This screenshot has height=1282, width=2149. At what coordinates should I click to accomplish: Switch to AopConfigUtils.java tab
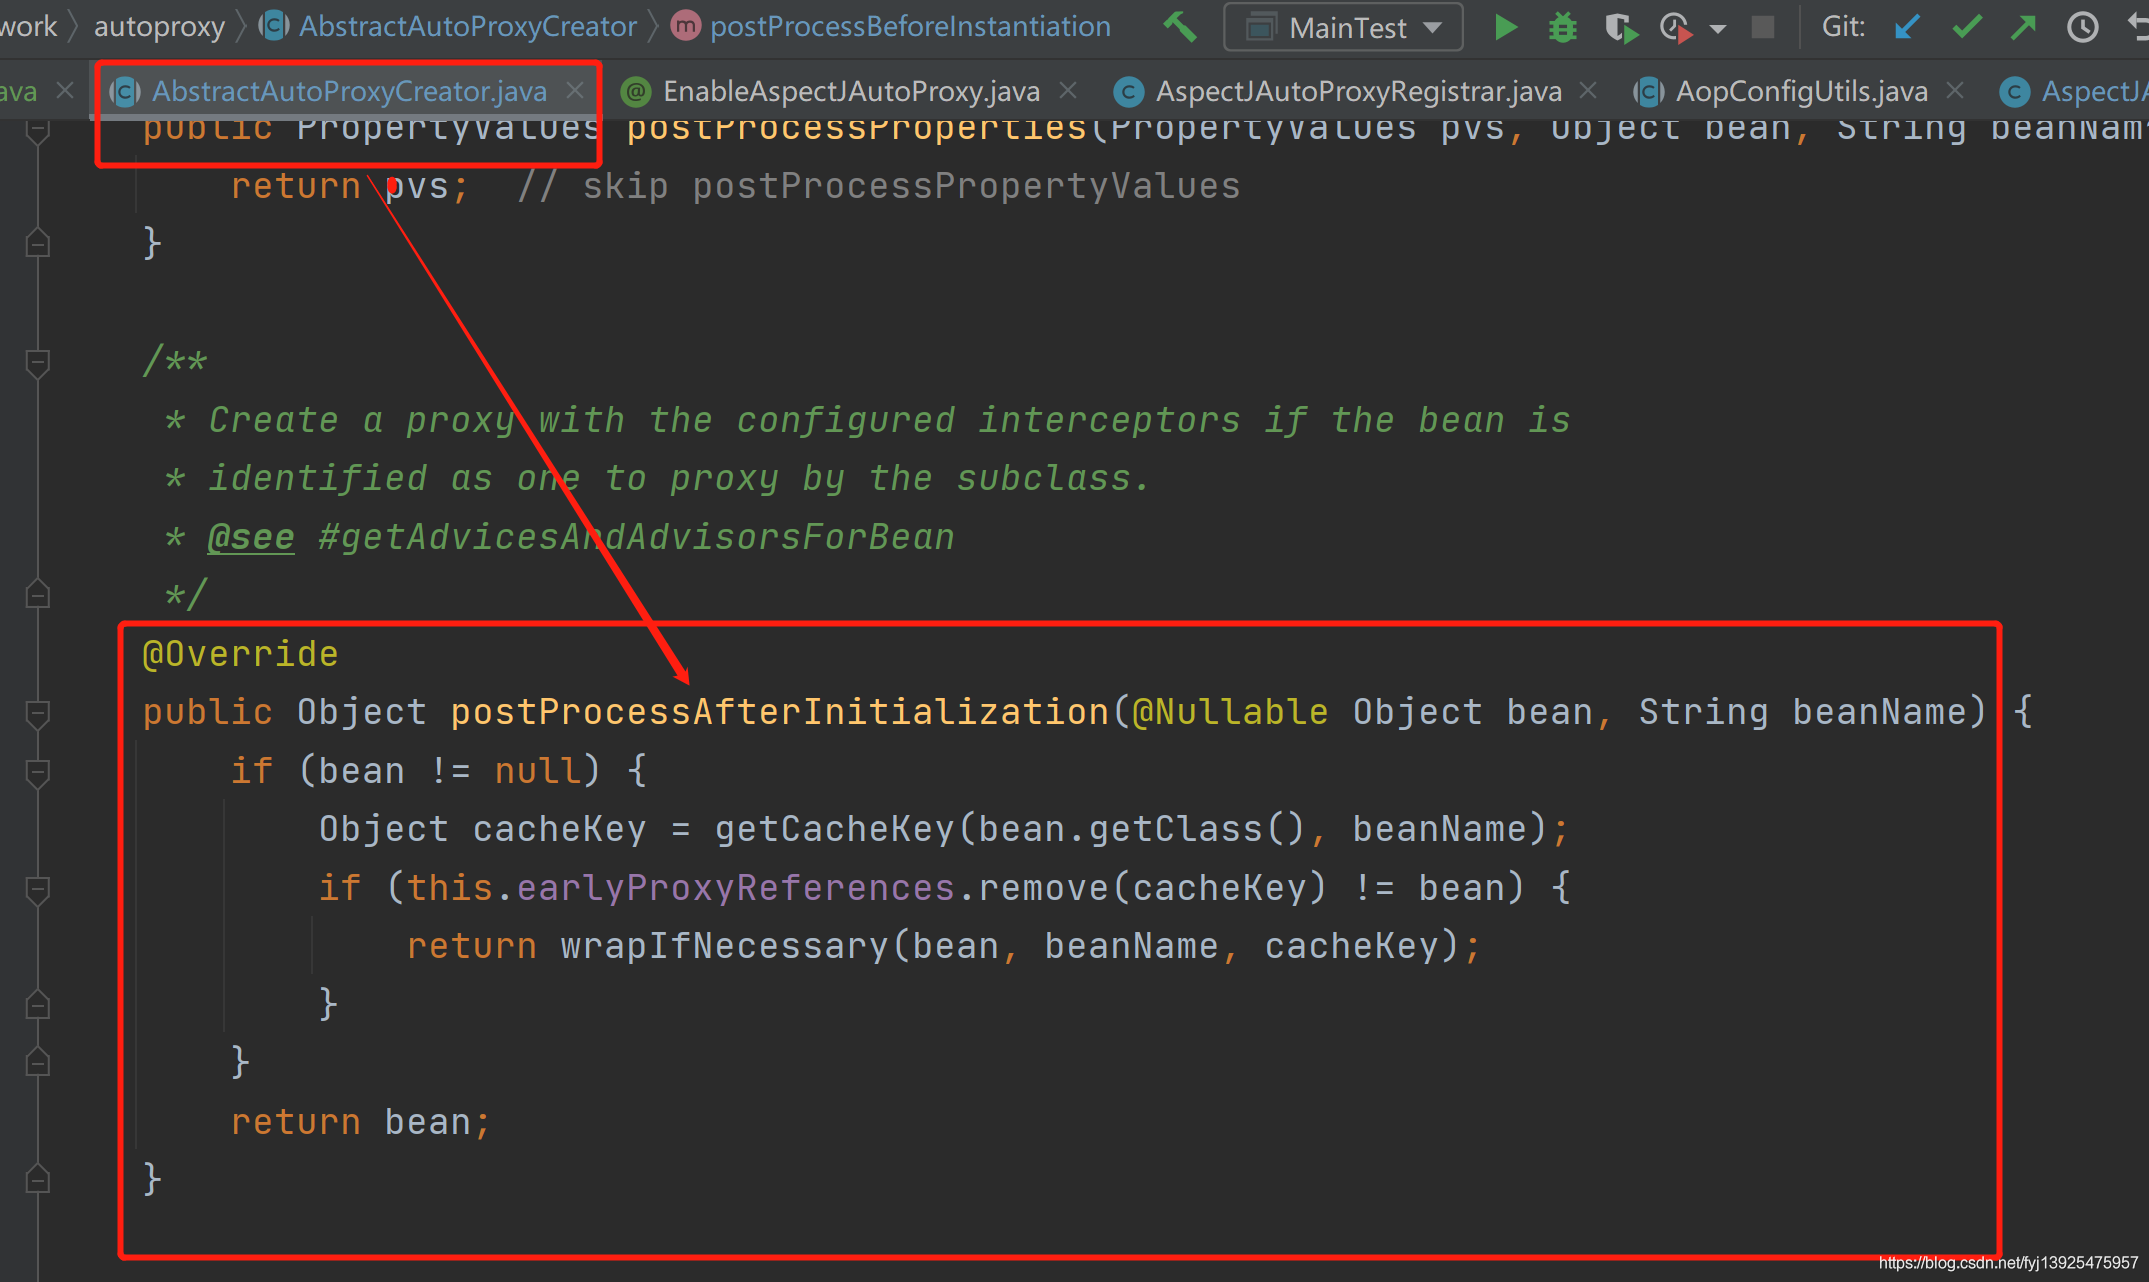point(1801,91)
